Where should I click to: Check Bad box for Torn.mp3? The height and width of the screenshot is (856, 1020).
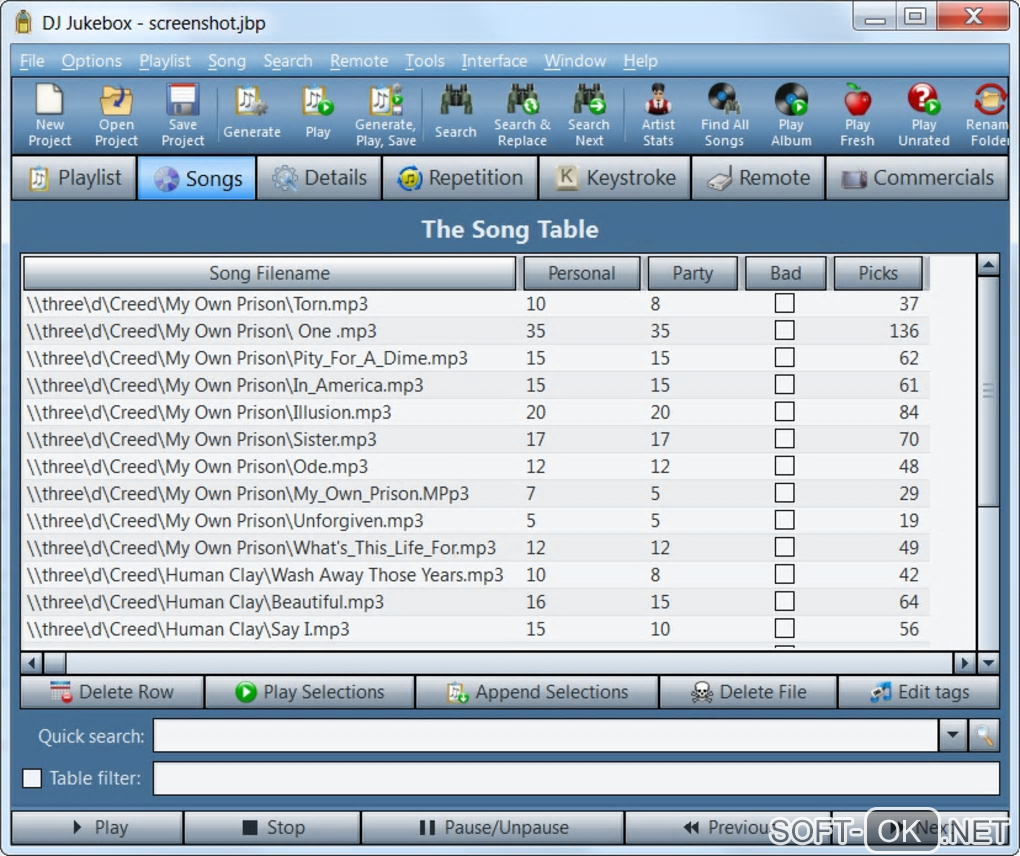(x=784, y=303)
